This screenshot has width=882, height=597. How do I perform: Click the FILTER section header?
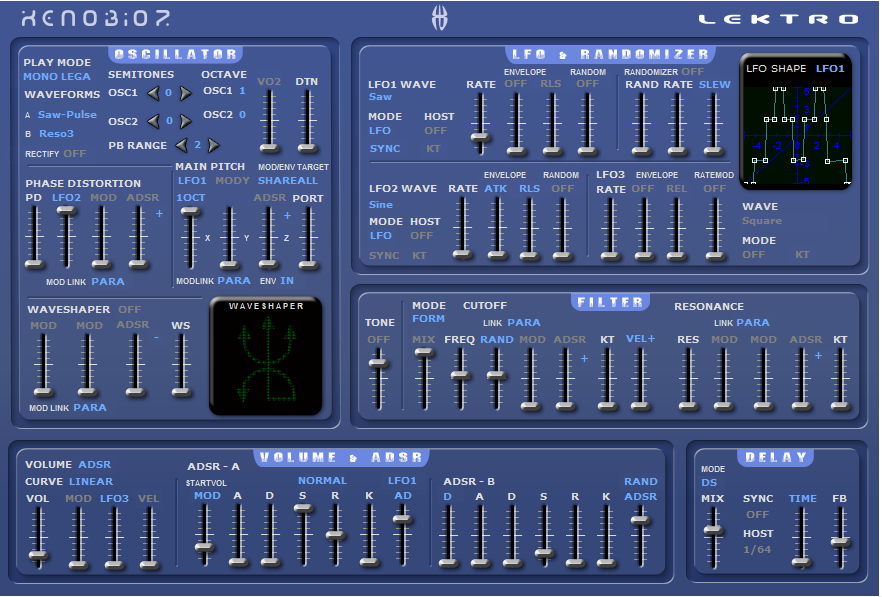point(610,302)
